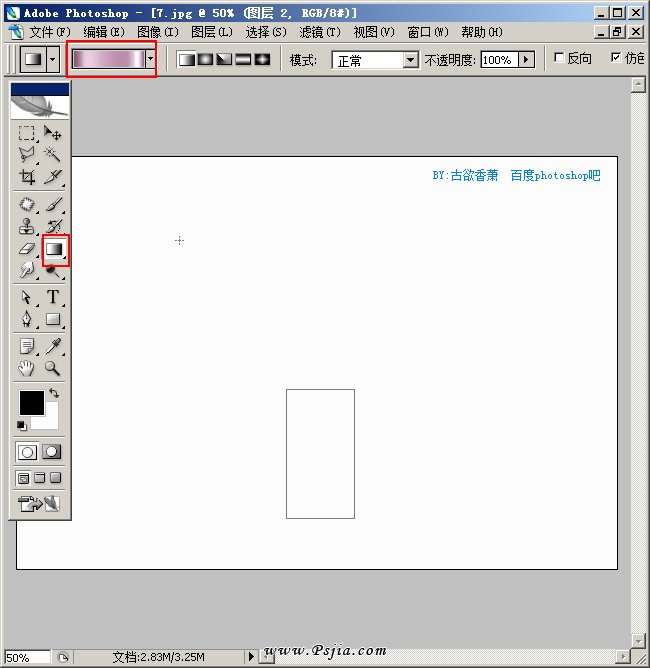650x668 pixels.
Task: Switch to Full screen mode
Action: [x=55, y=478]
